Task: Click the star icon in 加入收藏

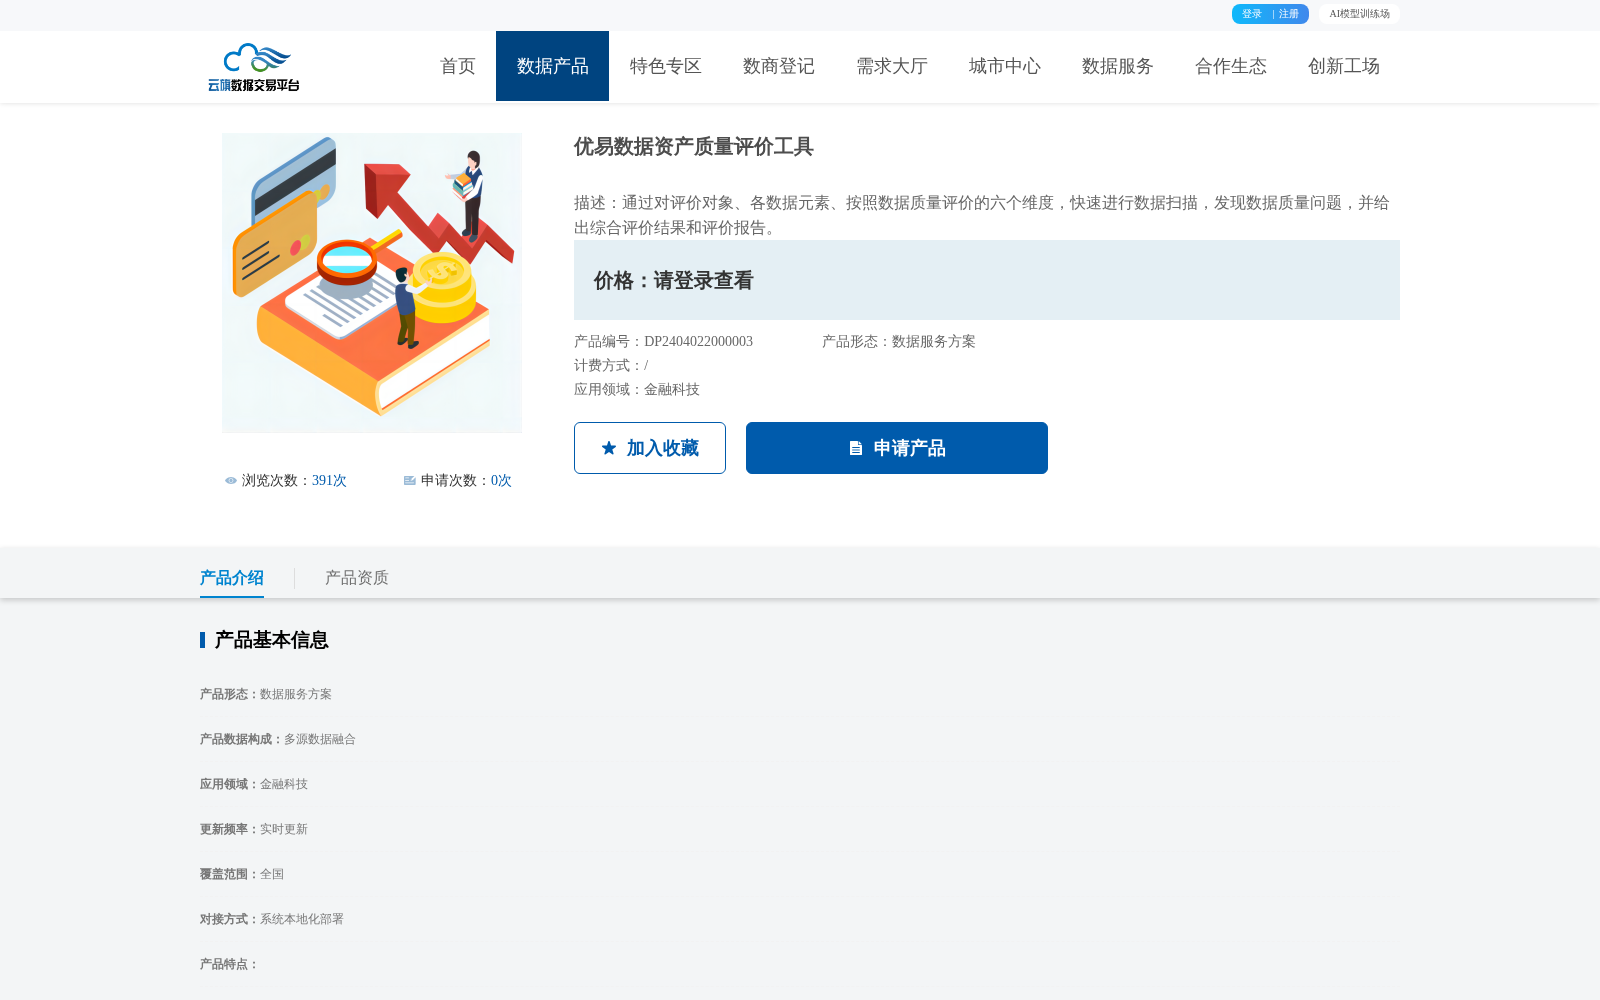Action: (x=609, y=448)
